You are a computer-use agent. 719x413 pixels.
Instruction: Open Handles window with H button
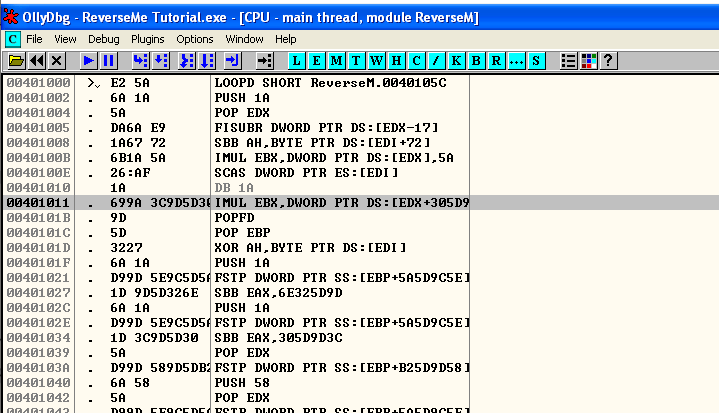[396, 61]
